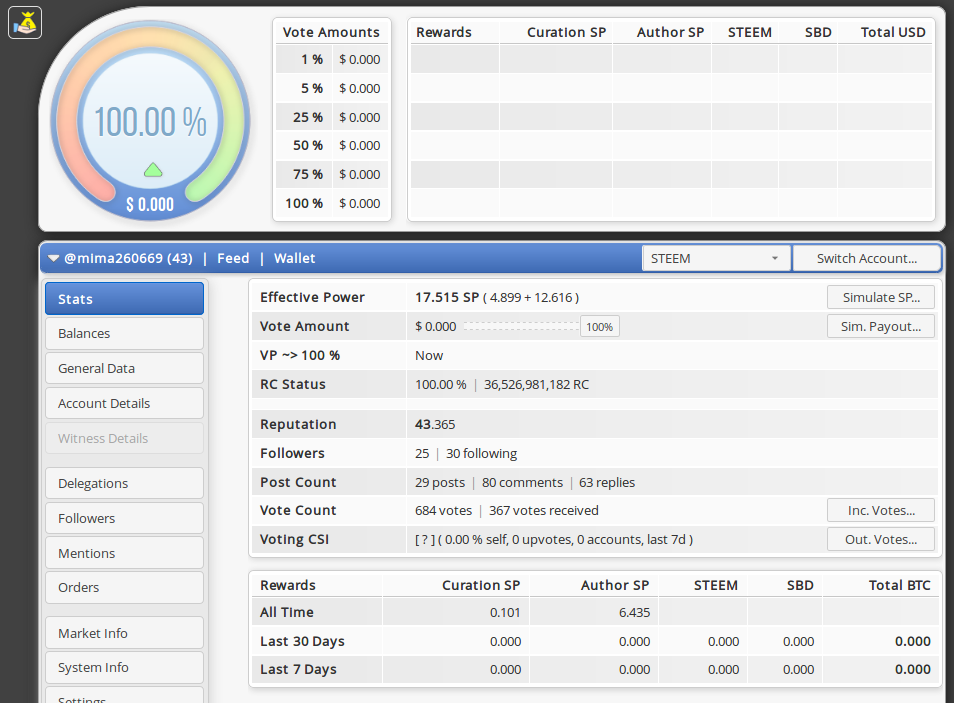
Task: Click the 367 votes received text
Action: coord(543,511)
